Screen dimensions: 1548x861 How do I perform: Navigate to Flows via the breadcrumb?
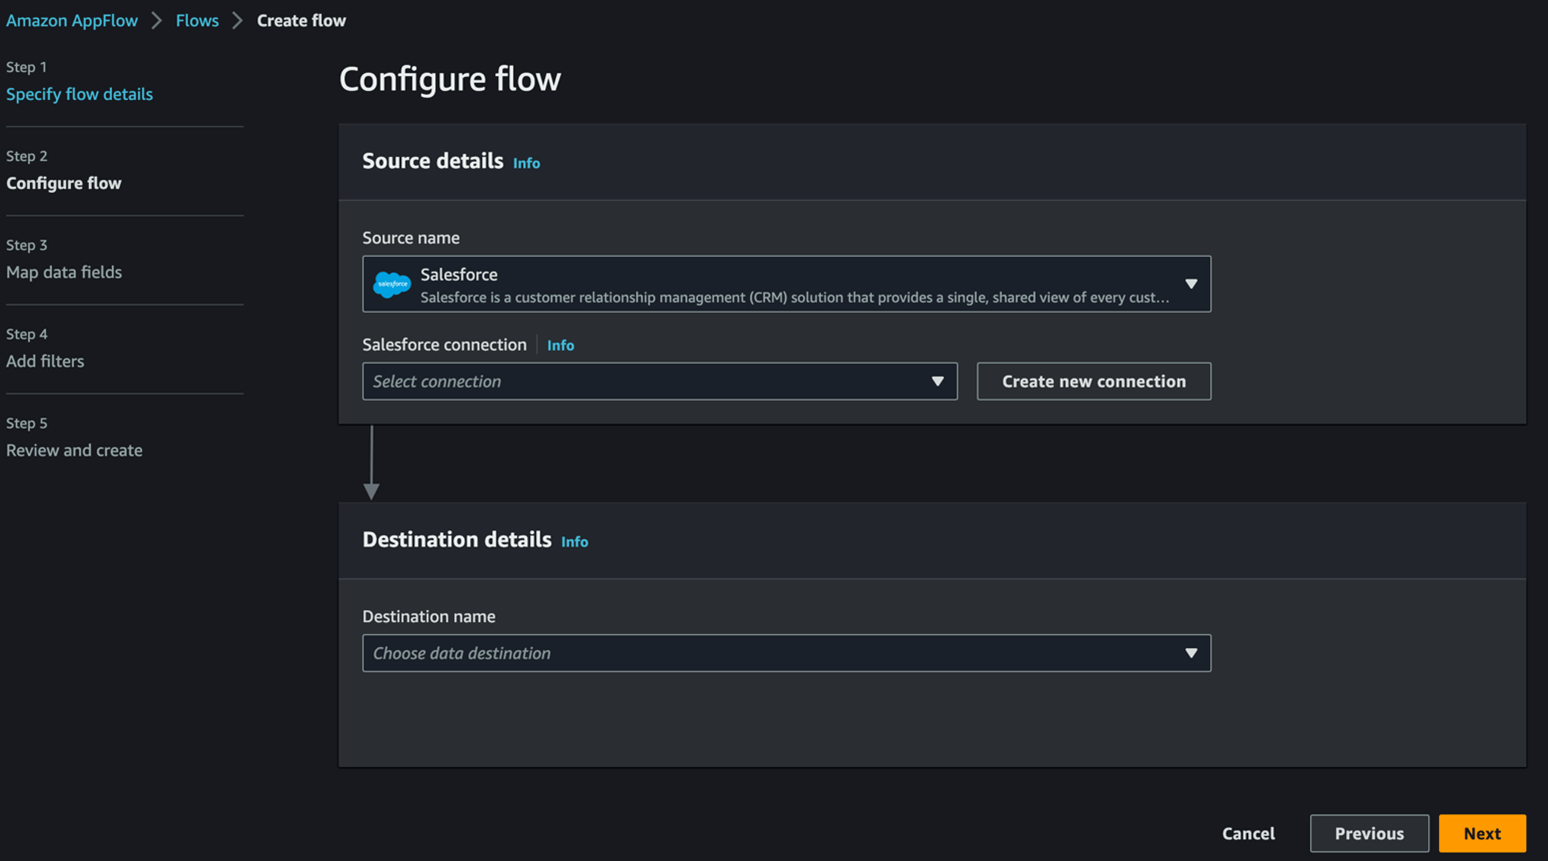[197, 20]
